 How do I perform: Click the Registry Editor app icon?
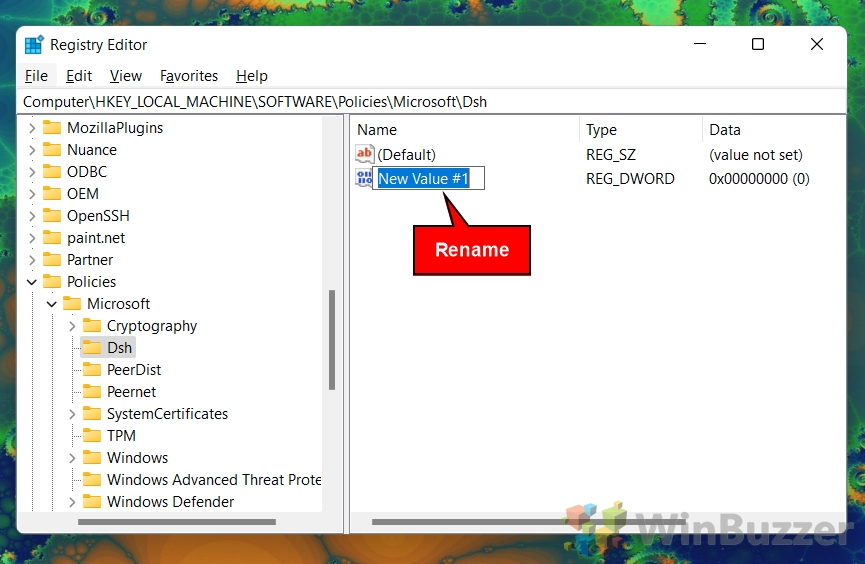pos(34,45)
